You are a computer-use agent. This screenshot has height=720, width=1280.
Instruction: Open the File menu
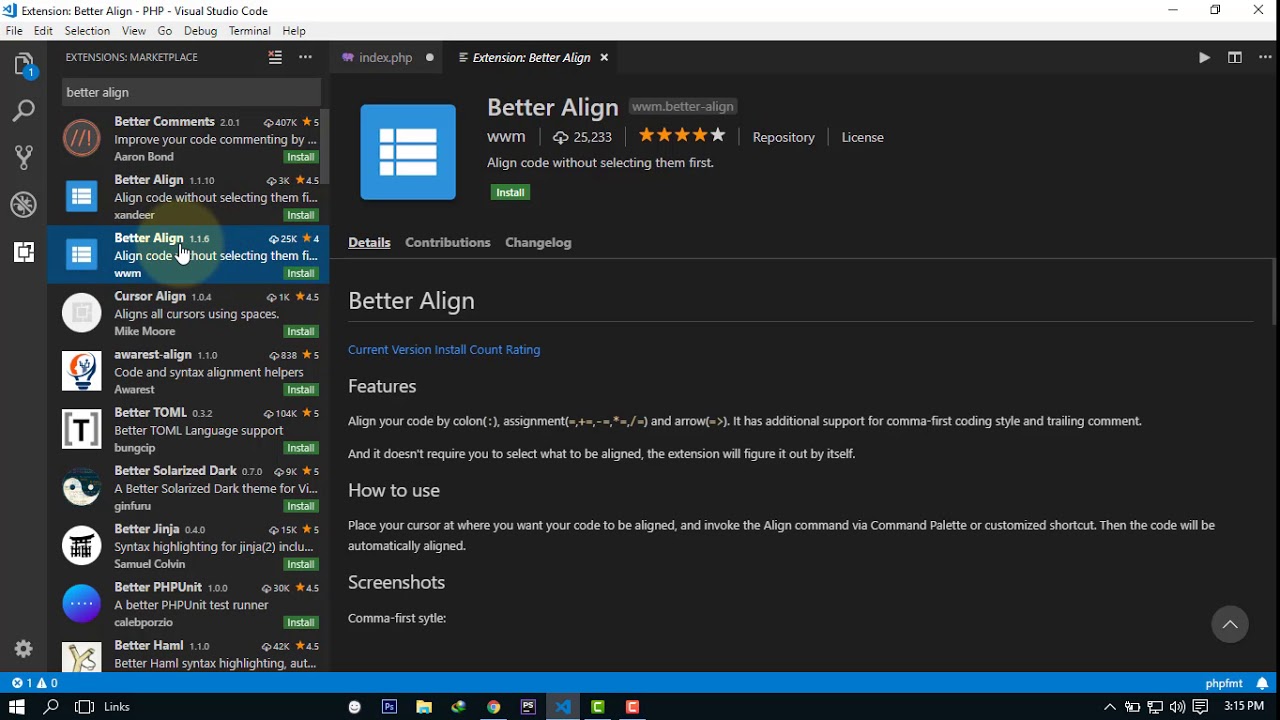14,31
